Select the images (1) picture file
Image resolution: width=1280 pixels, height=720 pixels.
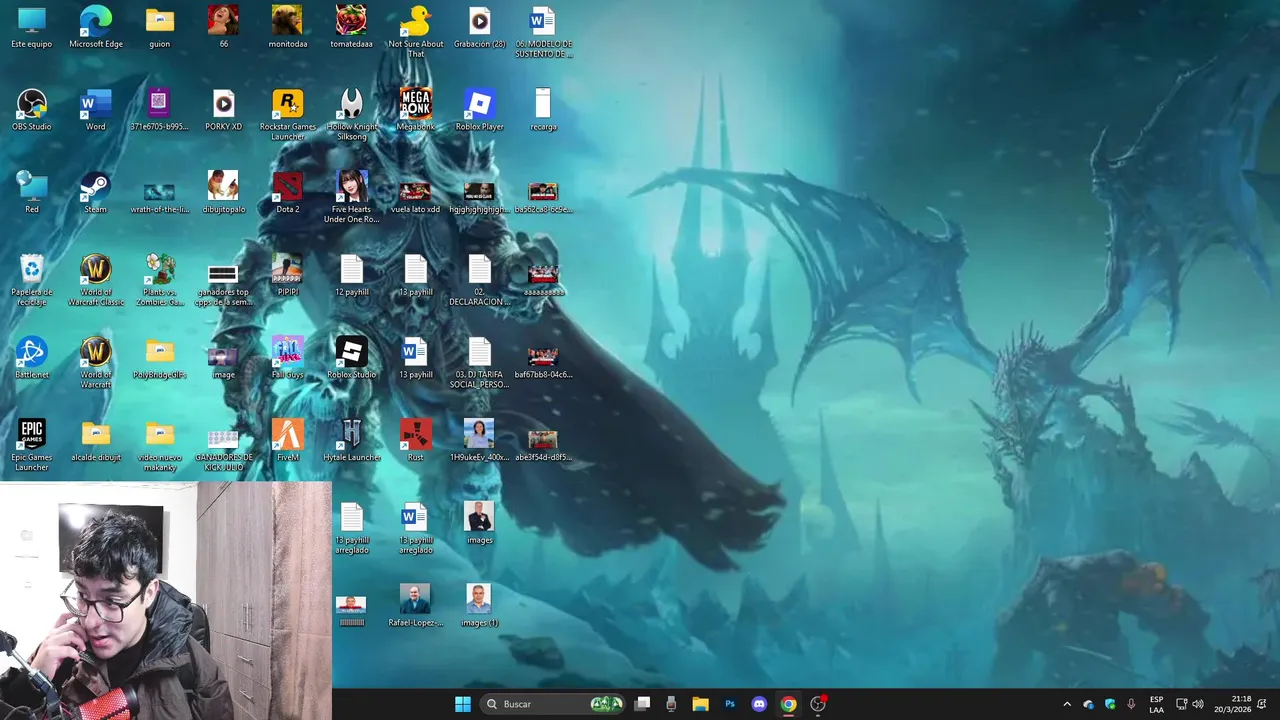(479, 606)
